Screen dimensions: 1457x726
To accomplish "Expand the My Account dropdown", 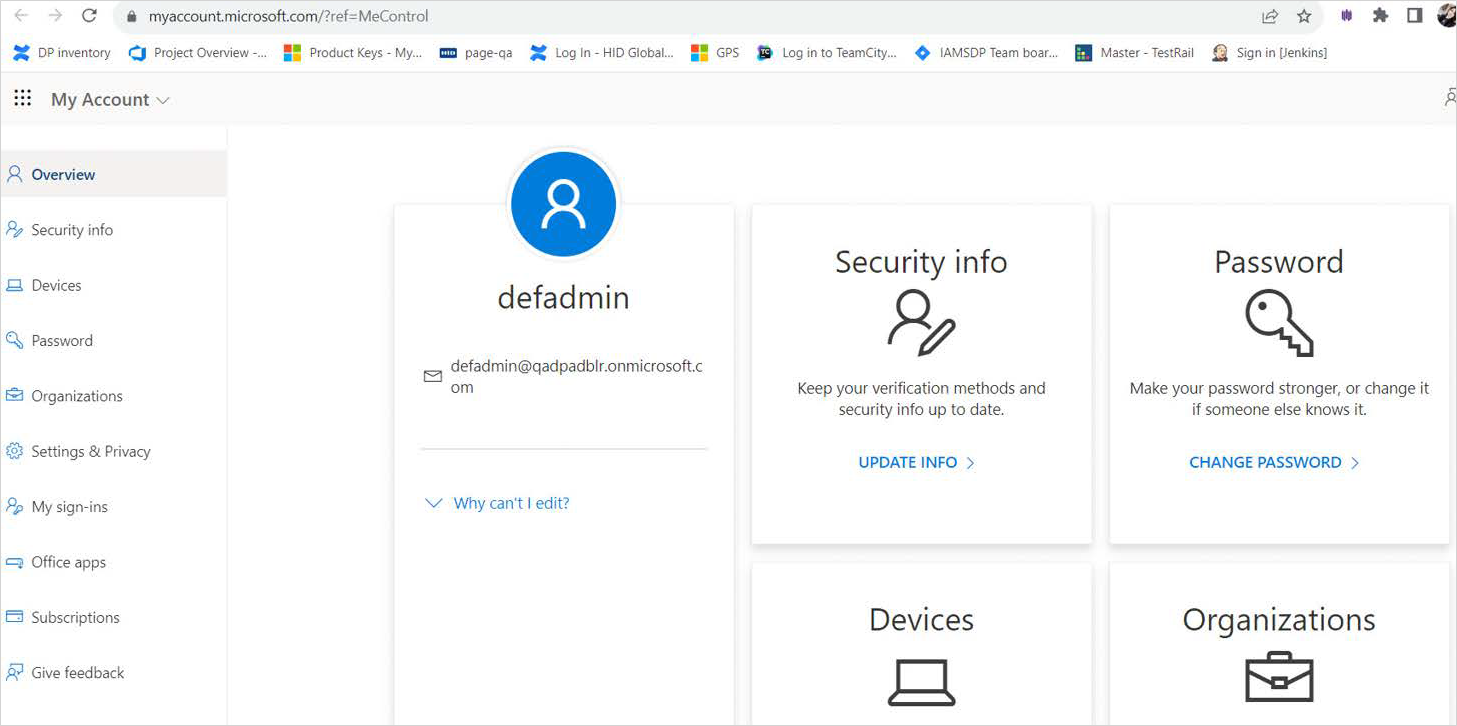I will [110, 100].
